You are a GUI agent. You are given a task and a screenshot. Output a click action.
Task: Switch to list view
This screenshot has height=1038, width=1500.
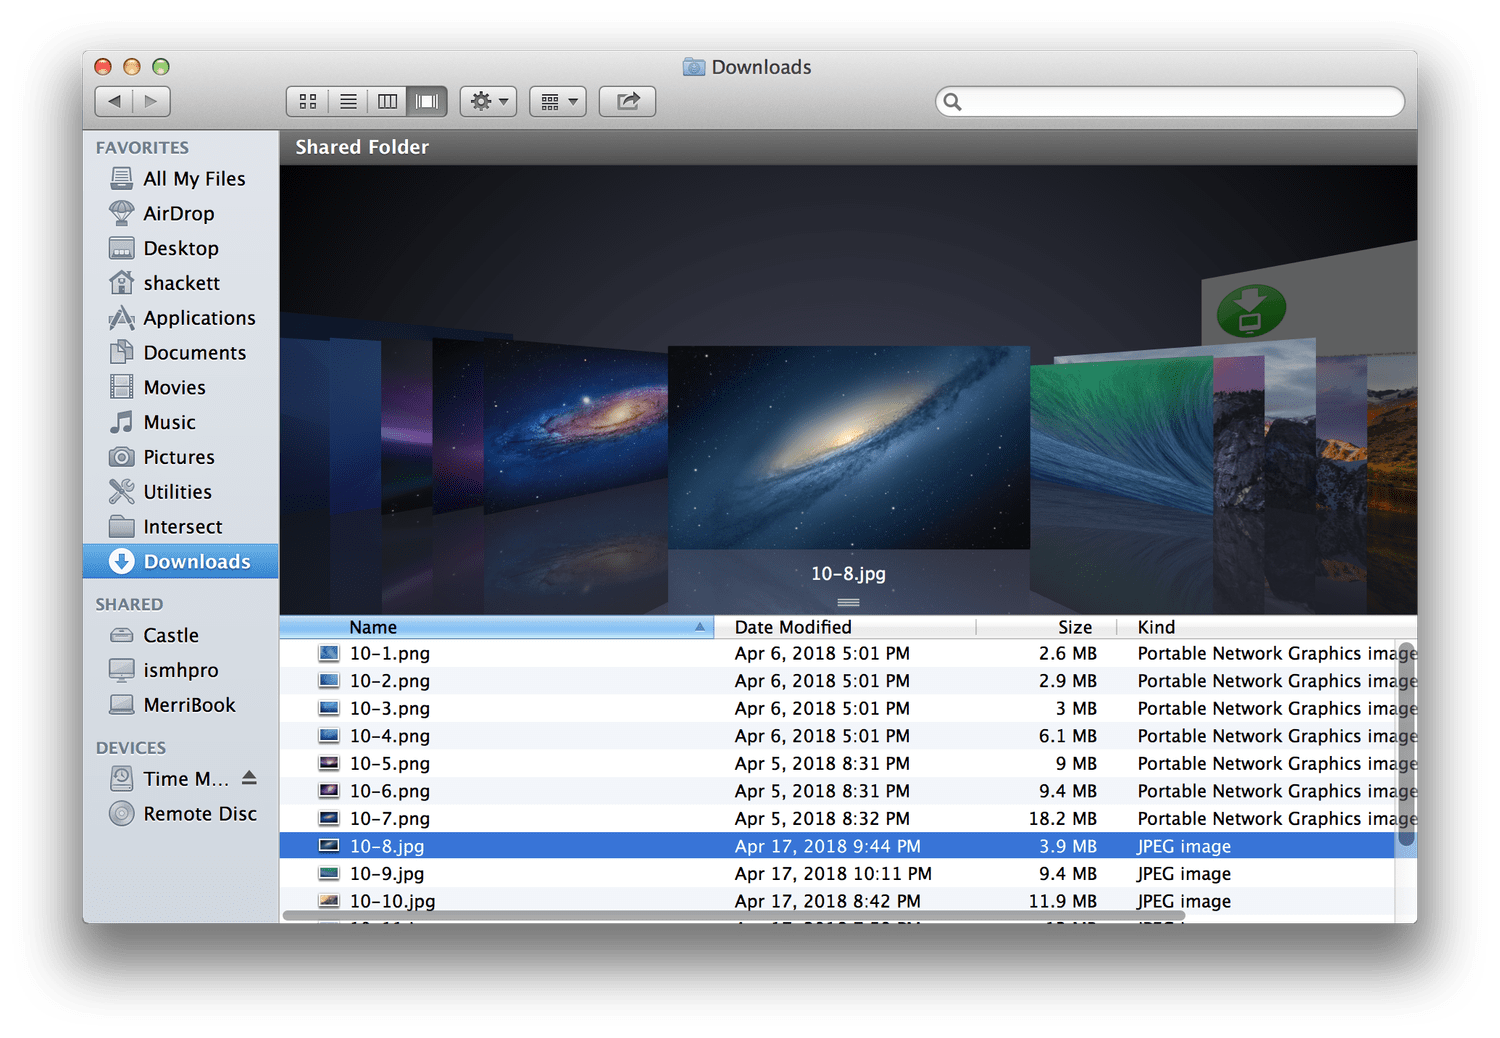348,101
